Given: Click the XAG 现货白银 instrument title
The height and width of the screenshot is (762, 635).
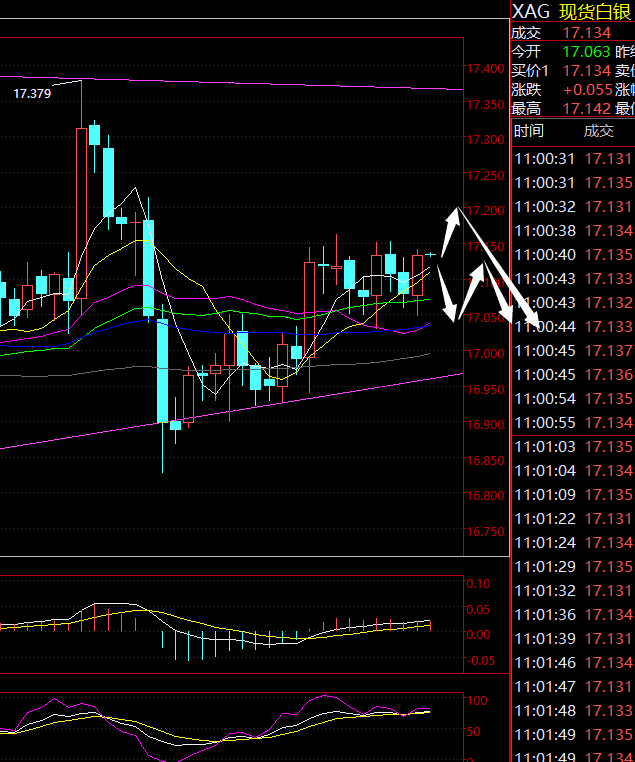Looking at the screenshot, I should tap(572, 12).
